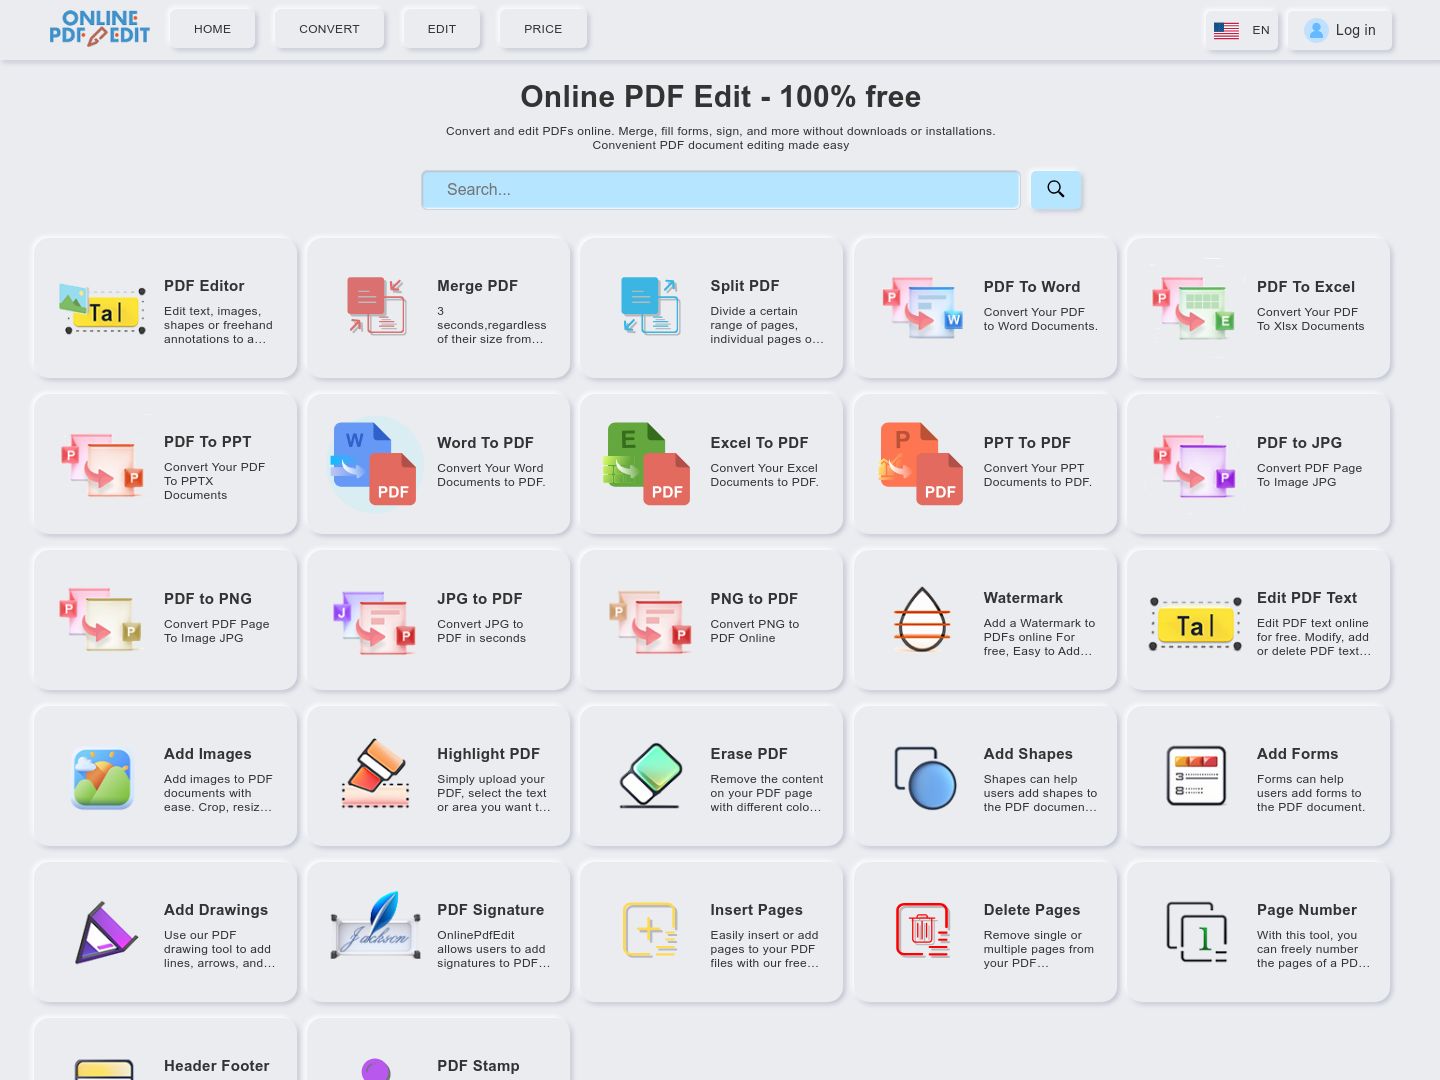Click the PDF Editor icon
Image resolution: width=1440 pixels, height=1080 pixels.
pyautogui.click(x=102, y=309)
